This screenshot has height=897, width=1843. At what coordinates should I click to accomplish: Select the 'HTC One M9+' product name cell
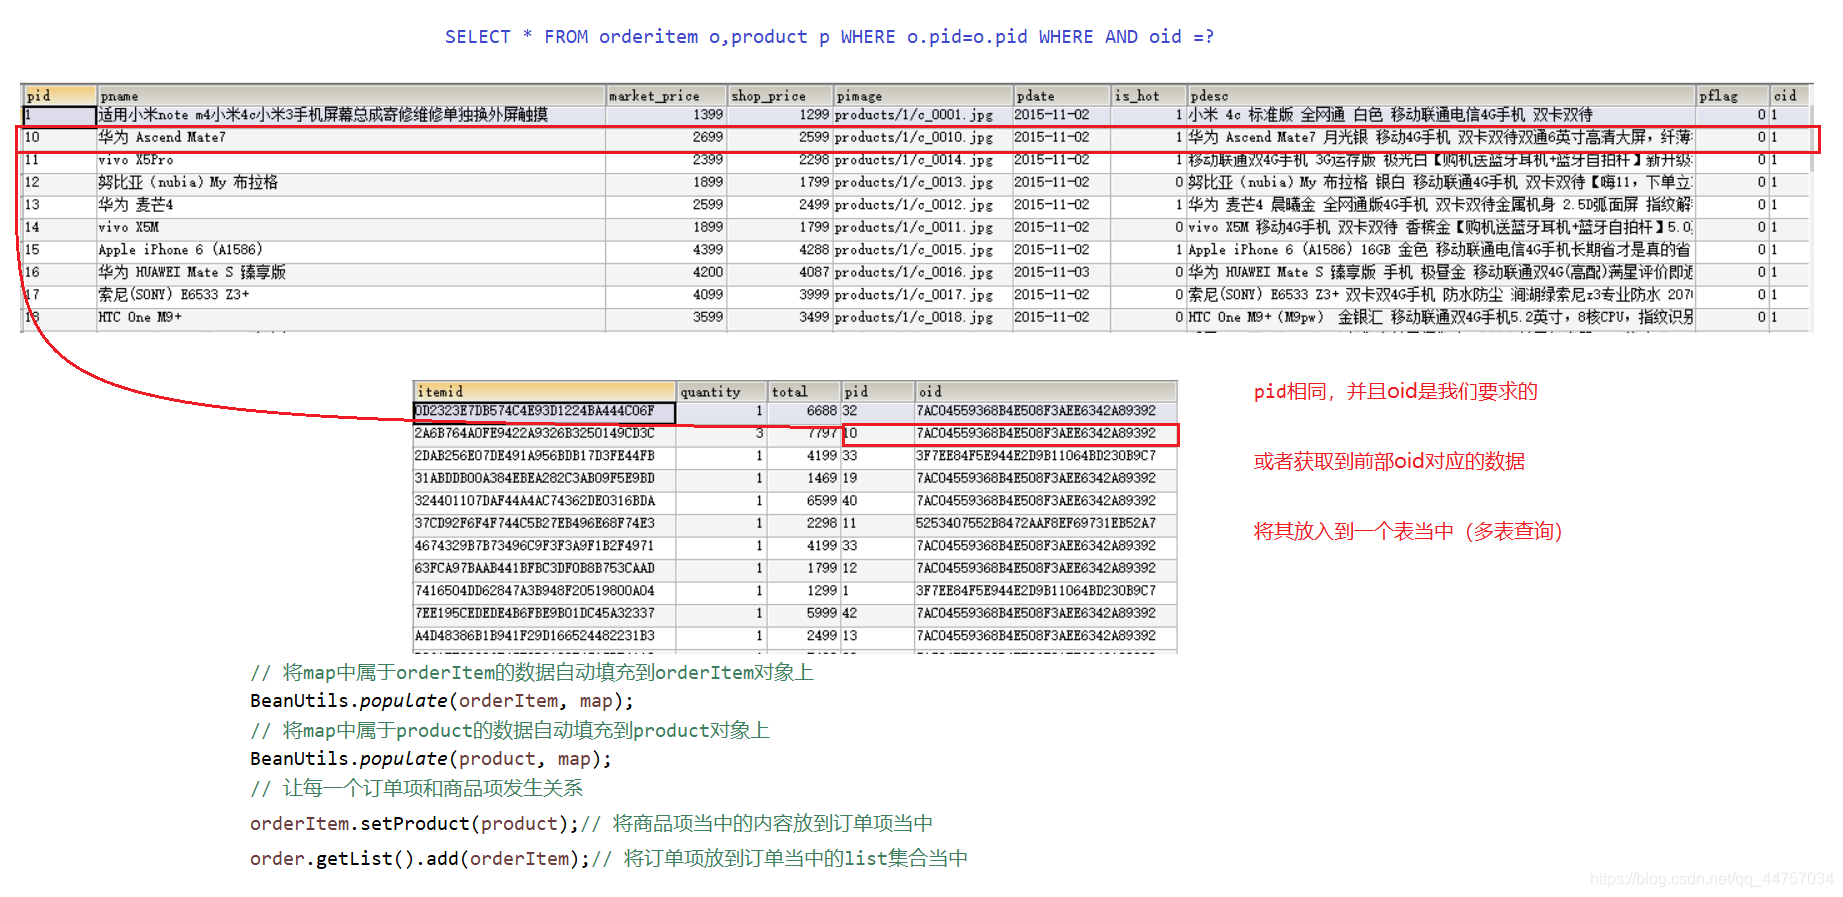(351, 317)
